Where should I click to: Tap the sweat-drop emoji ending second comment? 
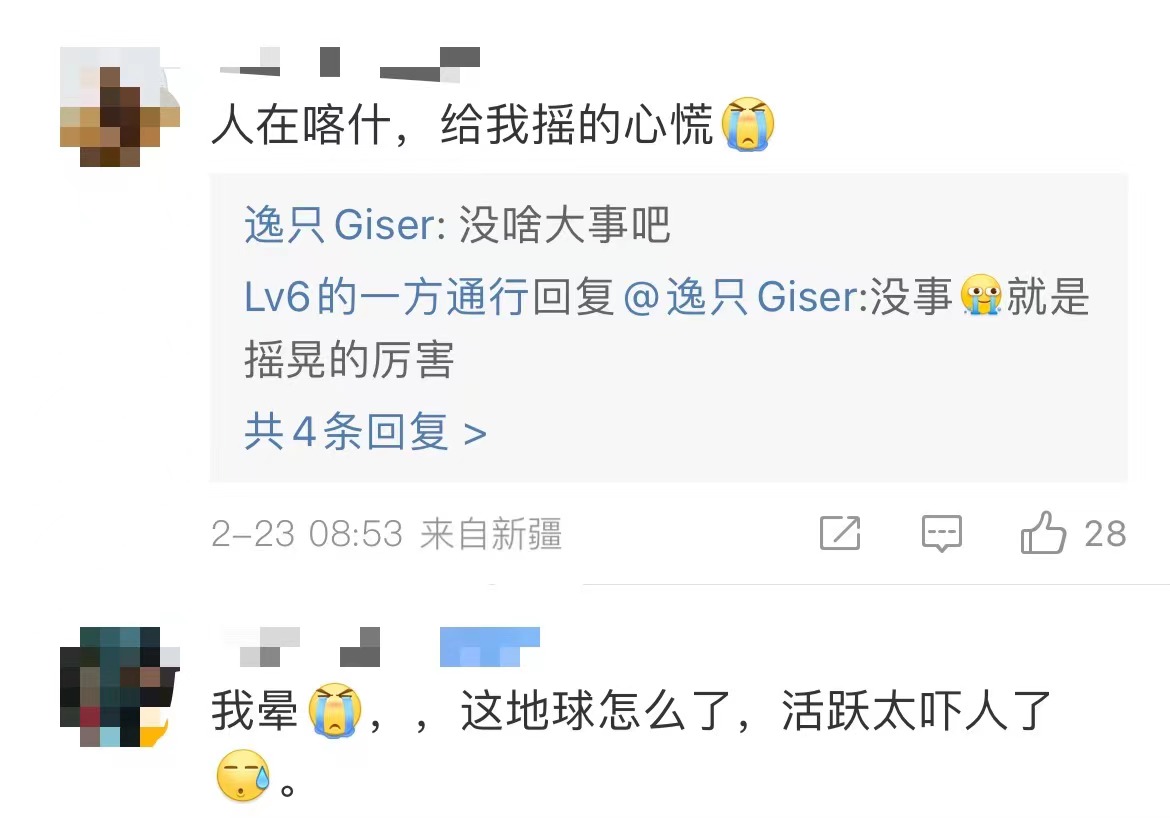[243, 776]
